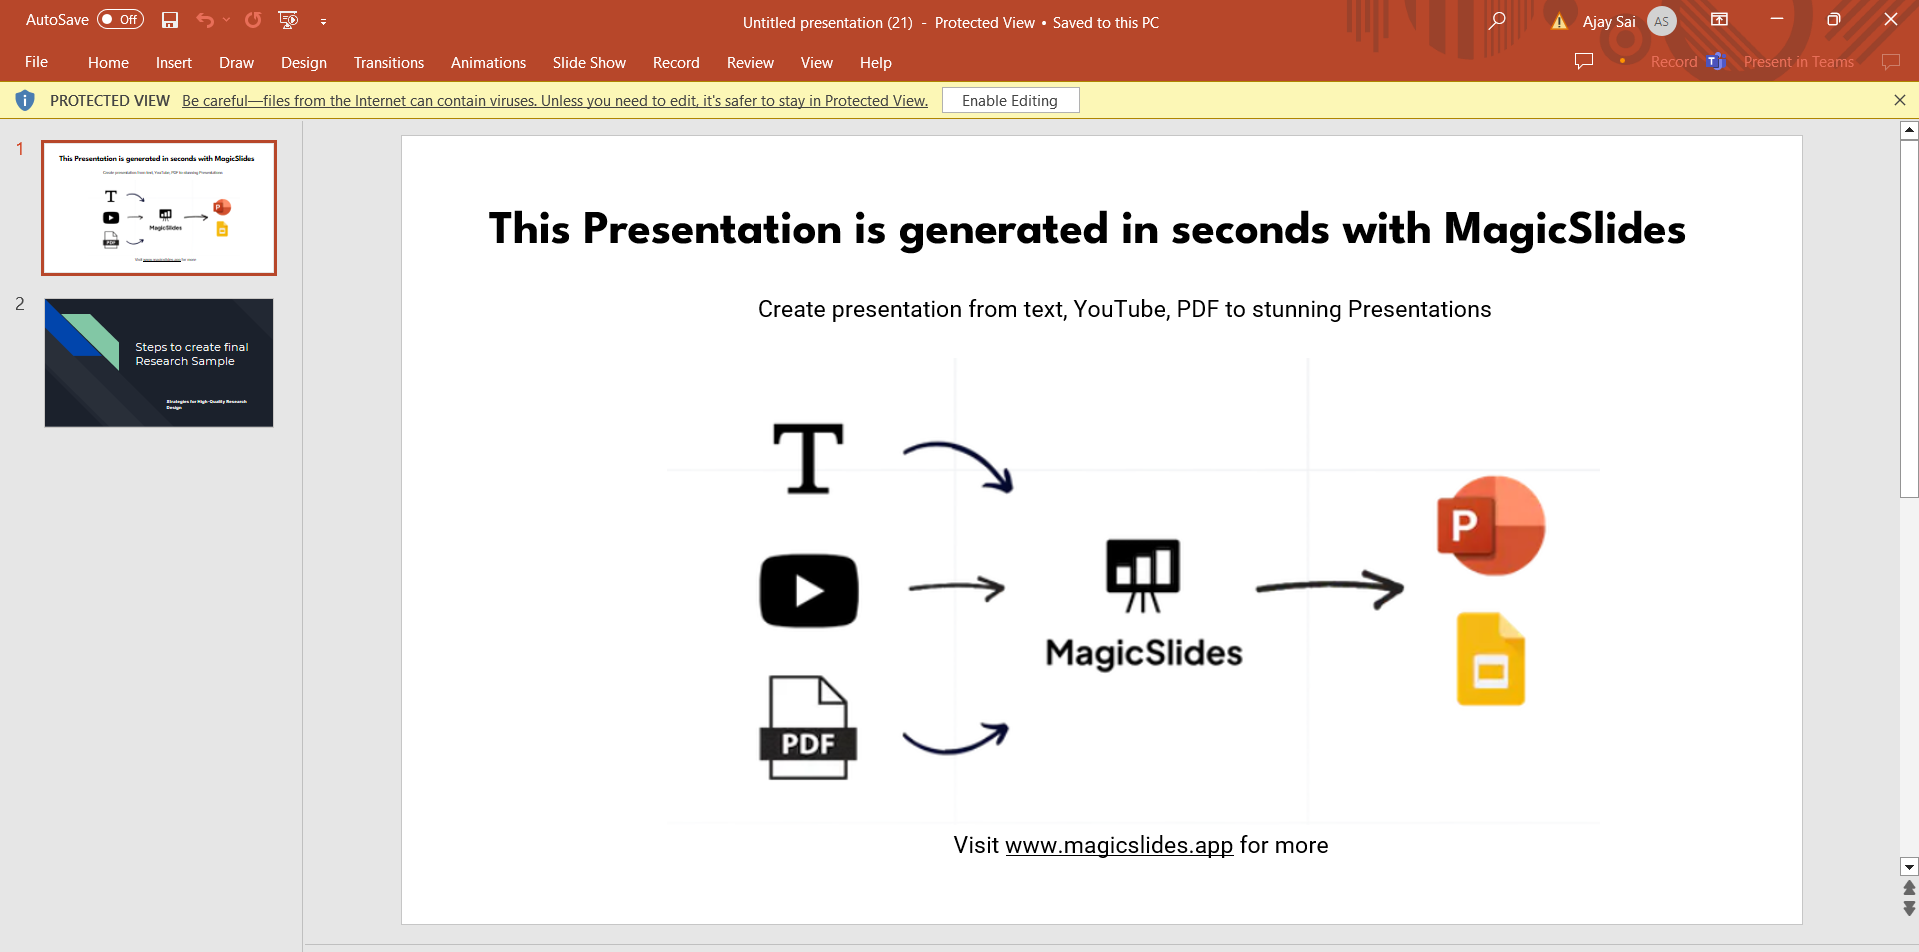The height and width of the screenshot is (952, 1919).
Task: Click the Save floppy disk icon
Action: (x=170, y=20)
